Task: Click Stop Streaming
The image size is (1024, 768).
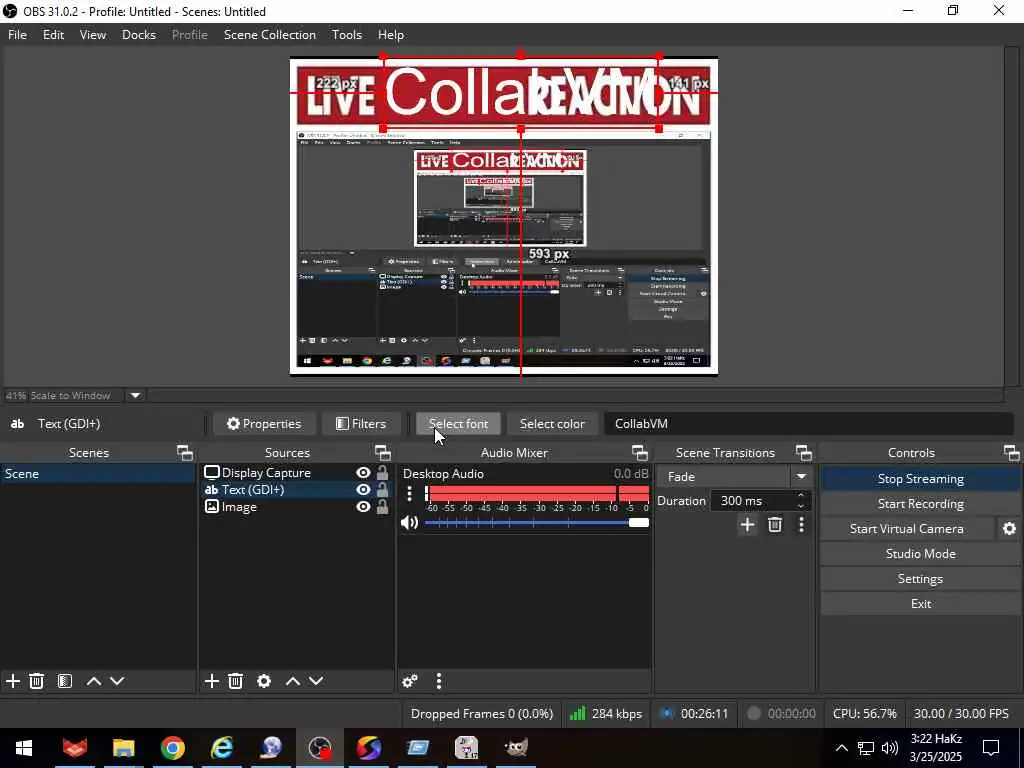Action: point(920,479)
